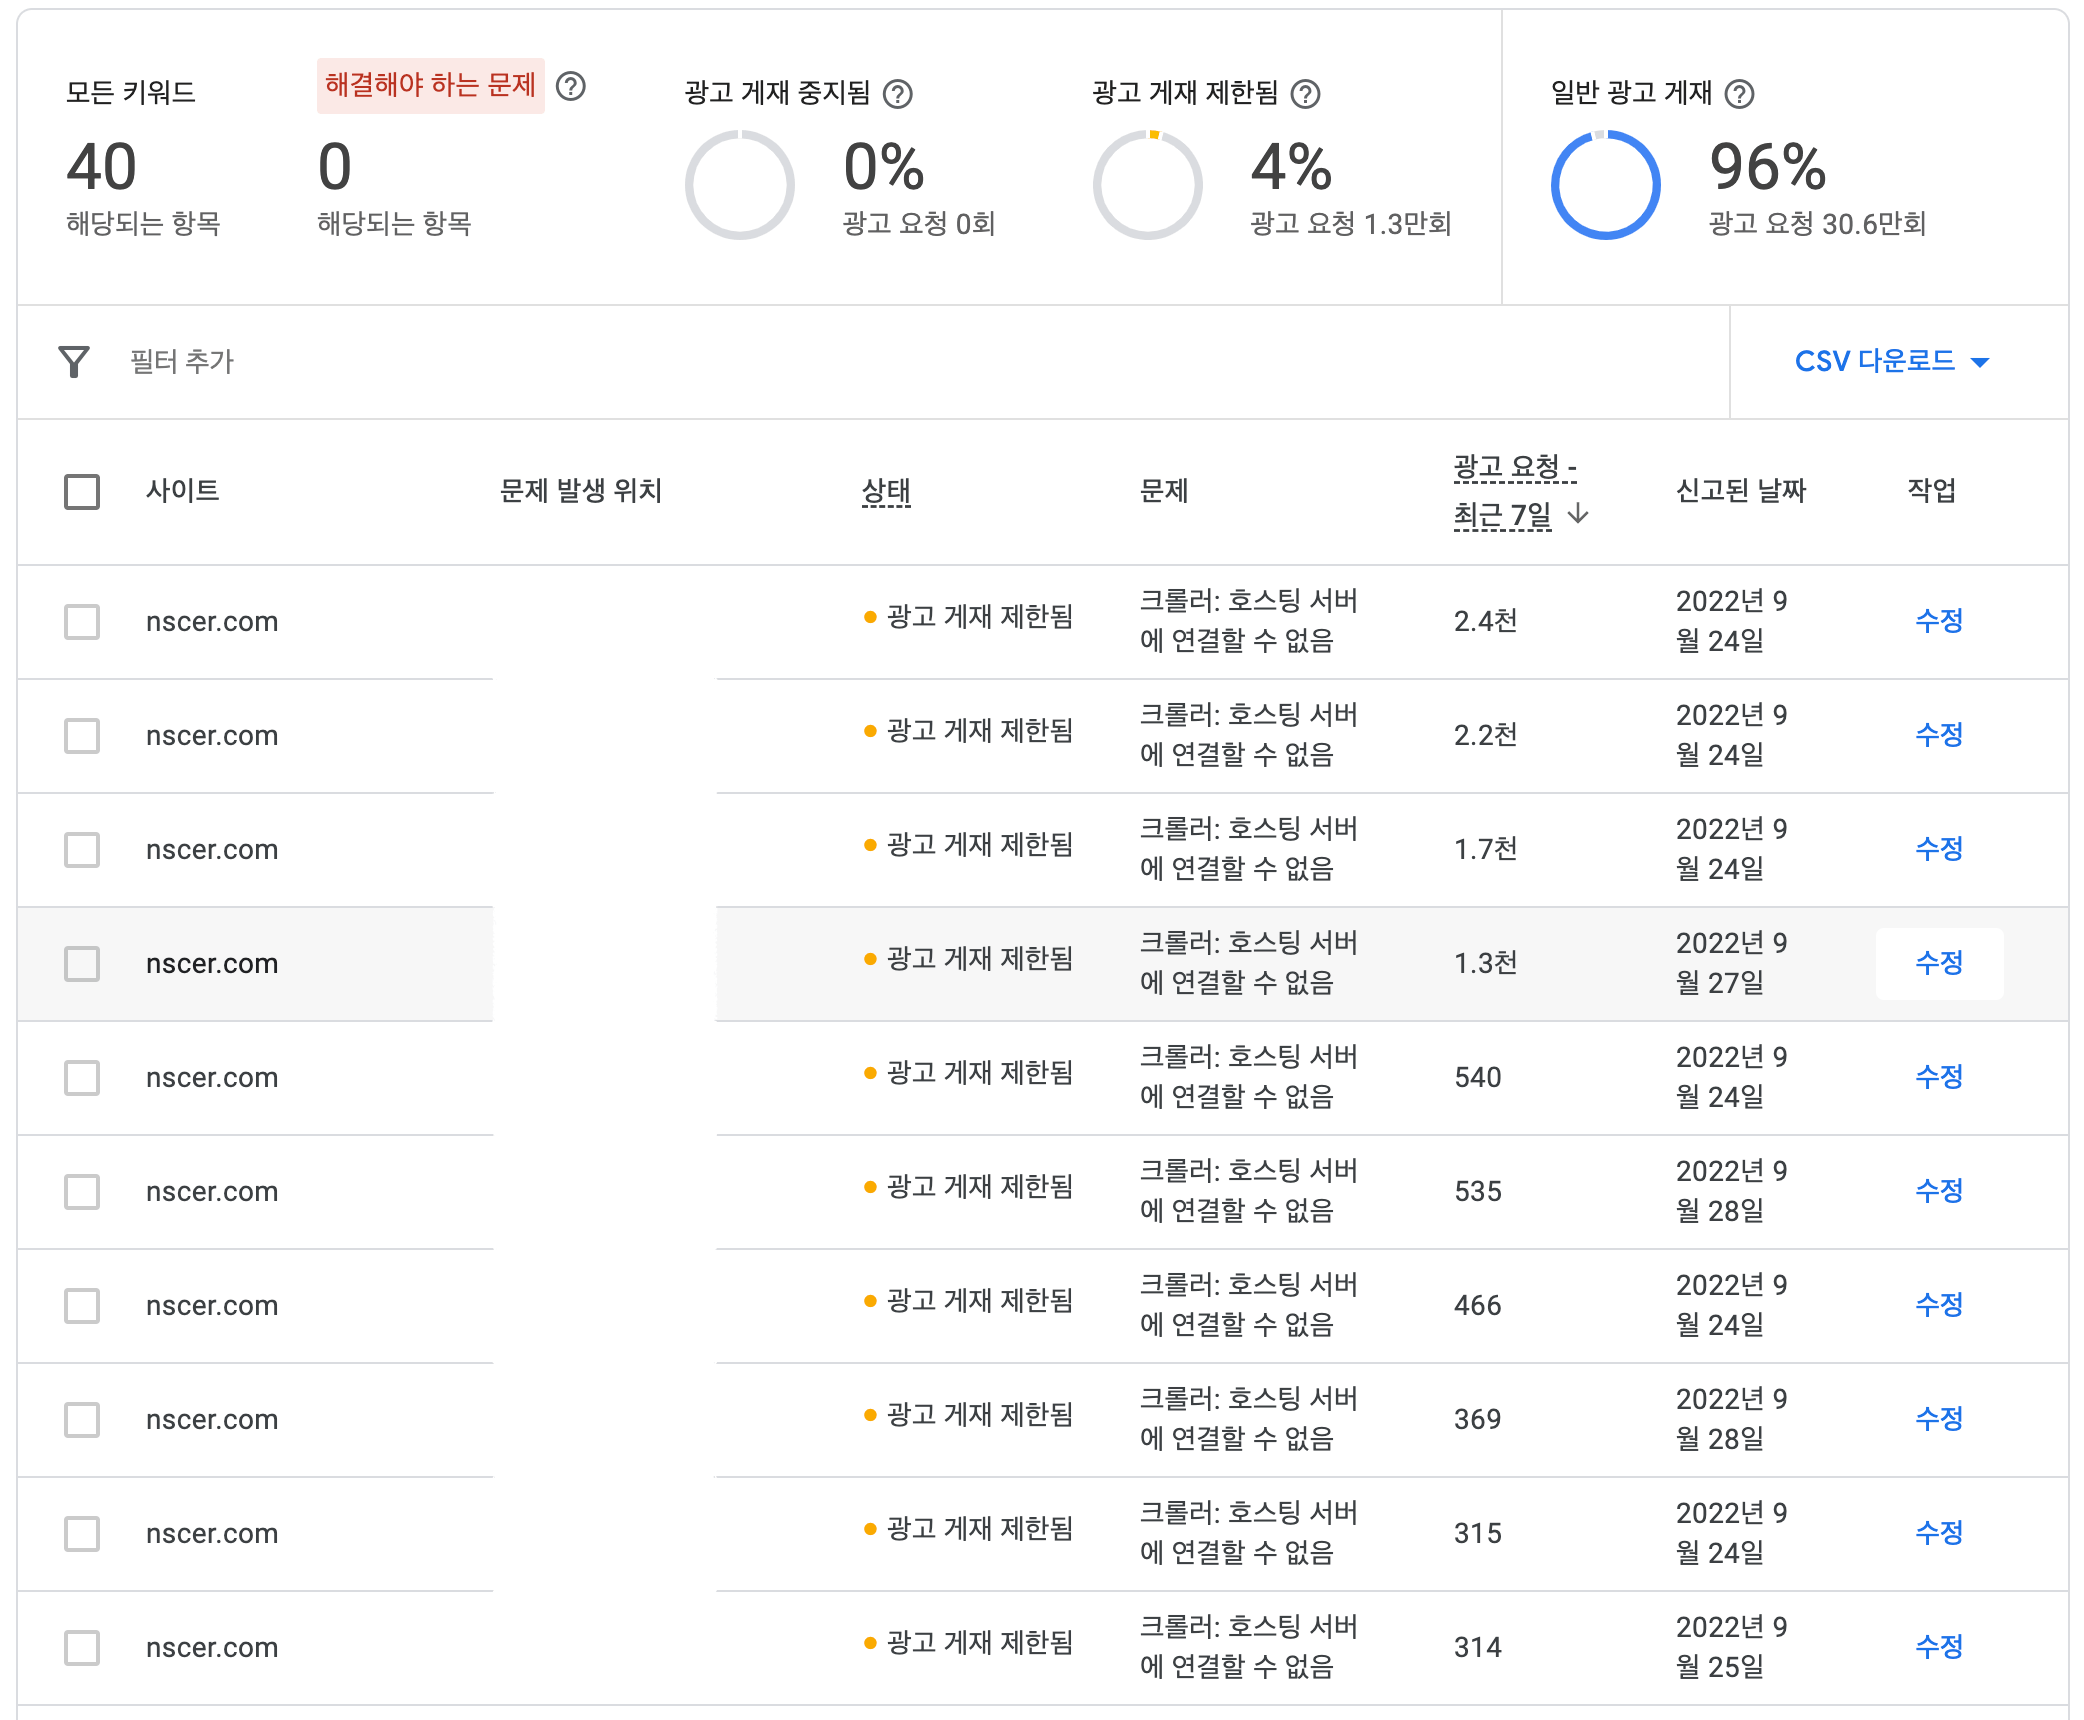Click the 0% donut chart
Viewport: 2084px width, 1720px height.
tap(739, 185)
